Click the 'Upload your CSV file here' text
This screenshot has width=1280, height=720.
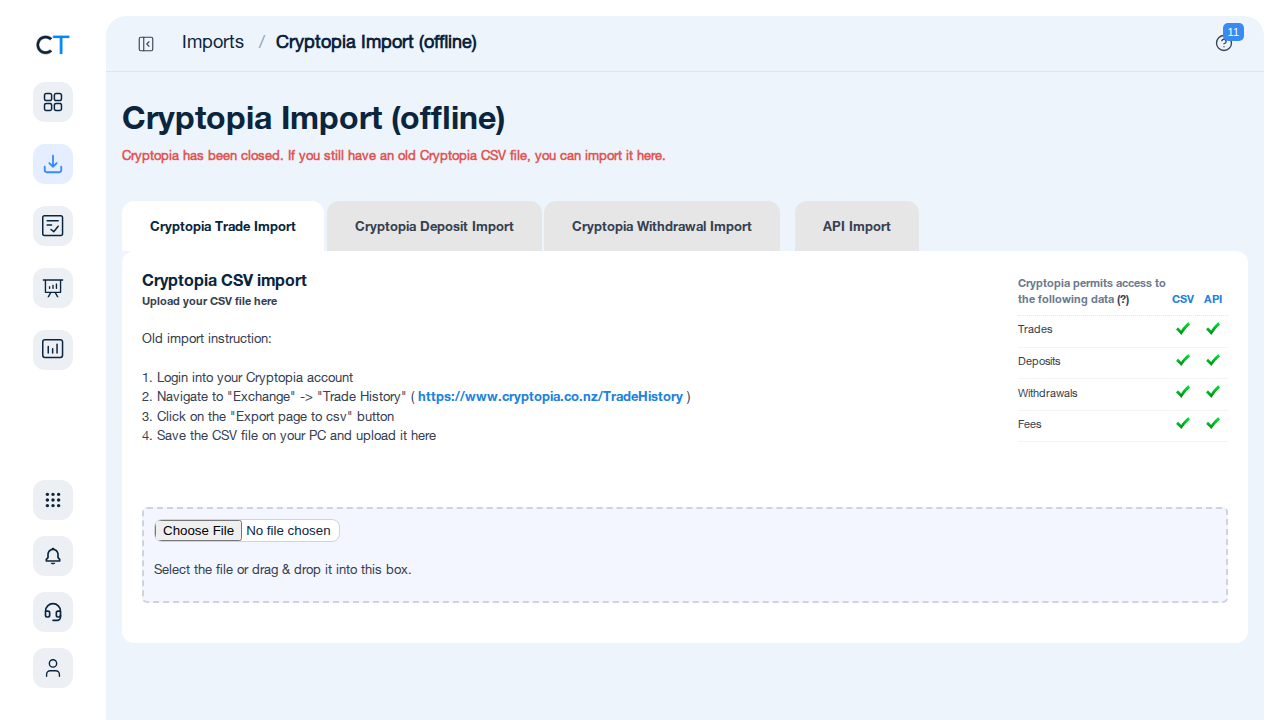(x=209, y=301)
